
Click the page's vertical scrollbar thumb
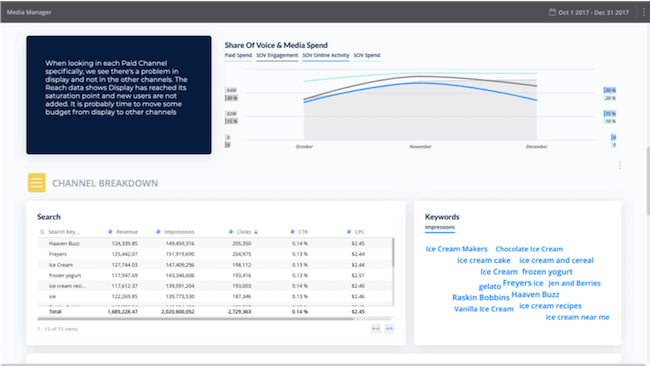[x=648, y=181]
